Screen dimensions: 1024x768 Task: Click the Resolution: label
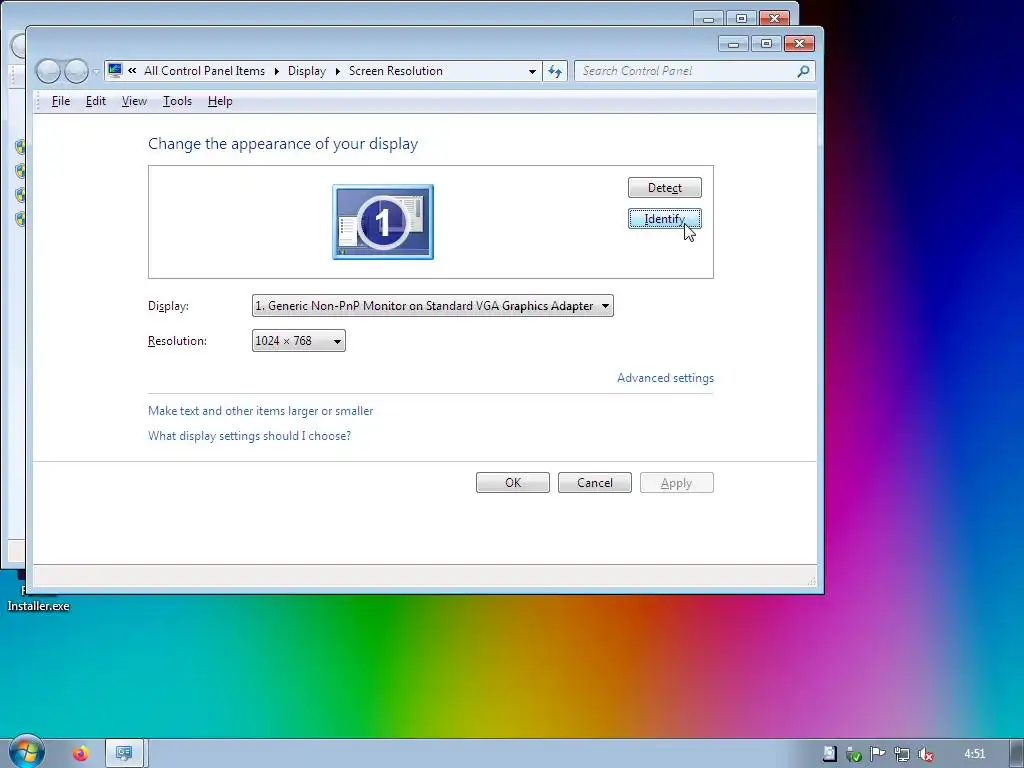177,340
